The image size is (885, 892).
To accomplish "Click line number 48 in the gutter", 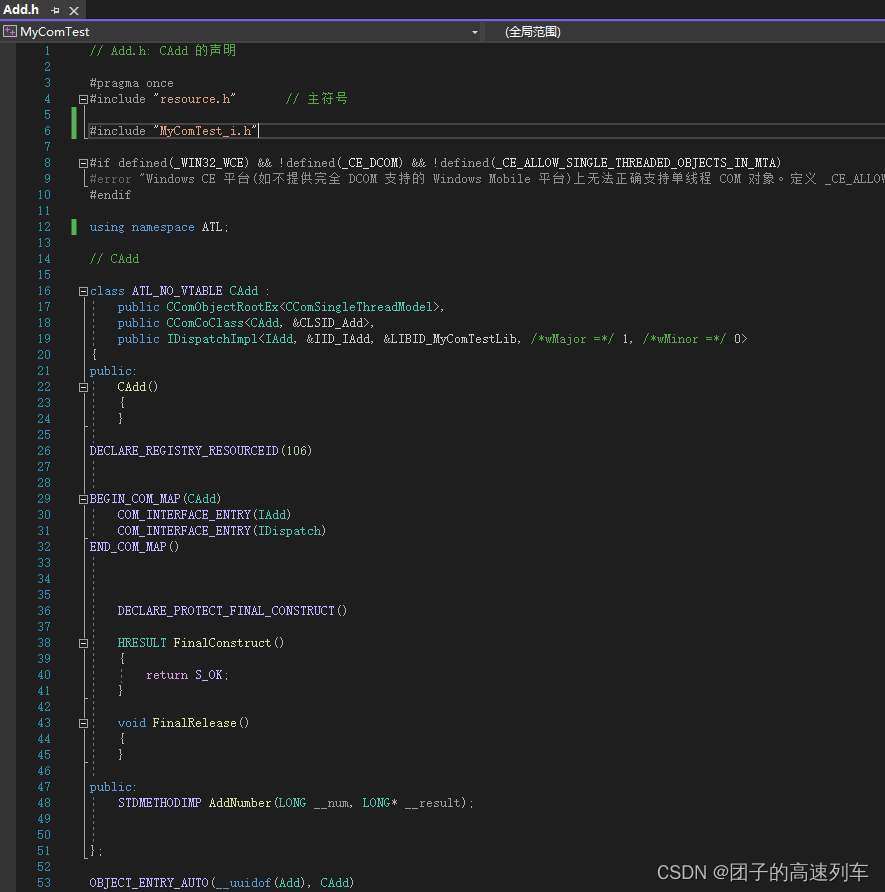I will 44,803.
